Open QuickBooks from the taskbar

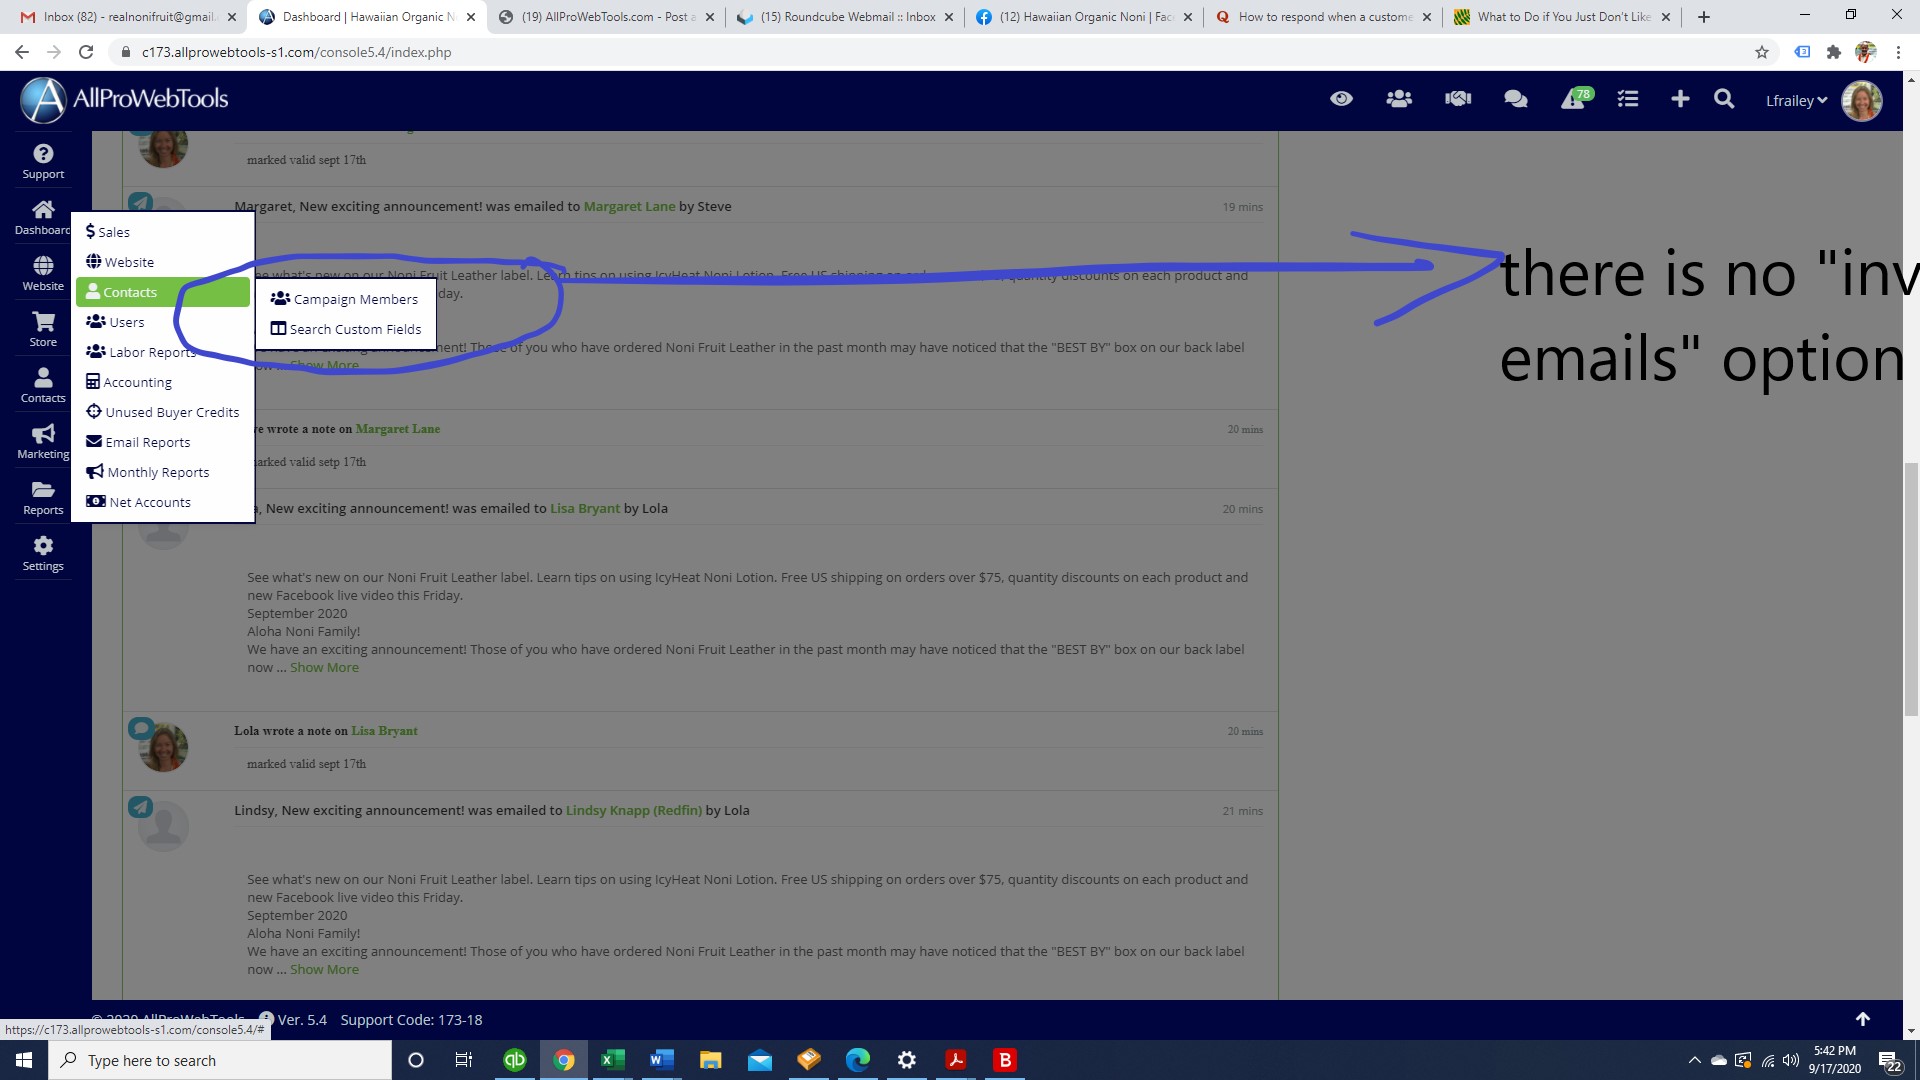tap(515, 1060)
